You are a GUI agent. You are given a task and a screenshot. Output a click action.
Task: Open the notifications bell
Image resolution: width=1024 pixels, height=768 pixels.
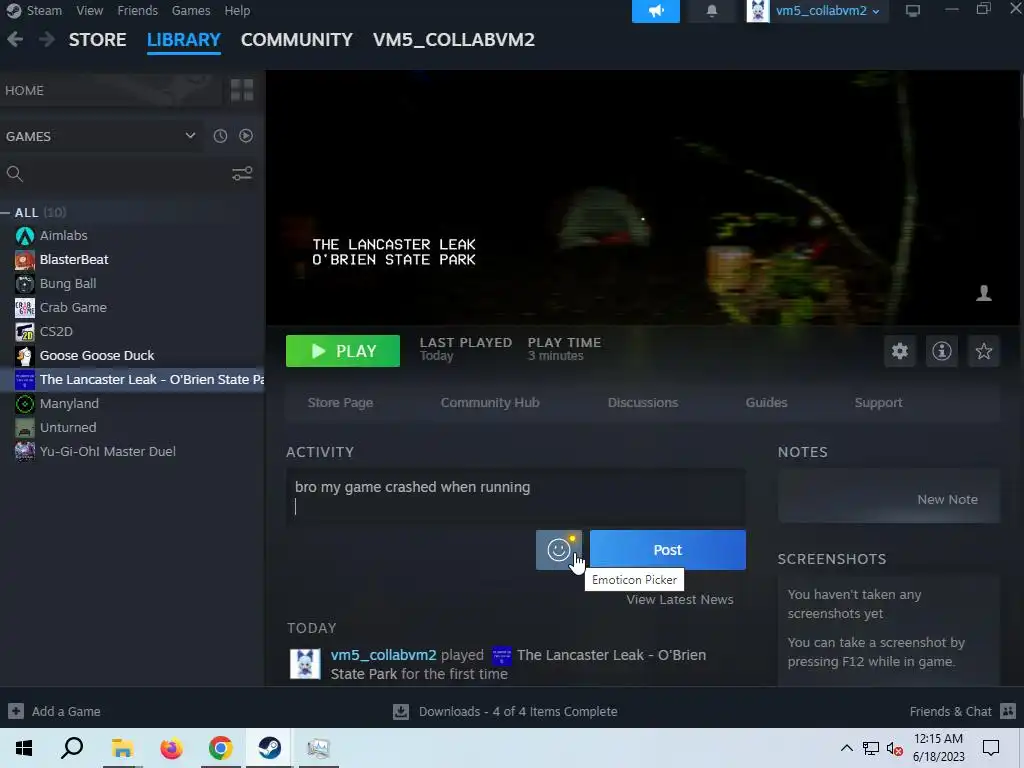(712, 10)
